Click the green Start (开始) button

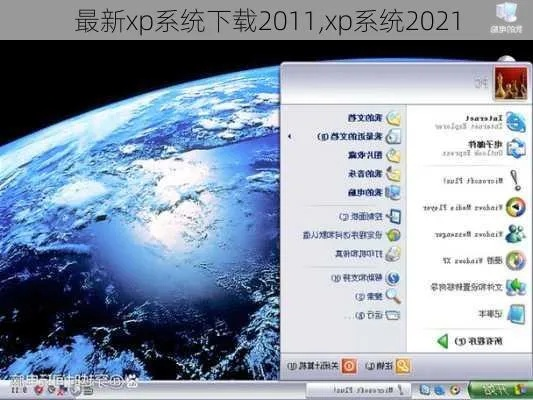pos(501,389)
